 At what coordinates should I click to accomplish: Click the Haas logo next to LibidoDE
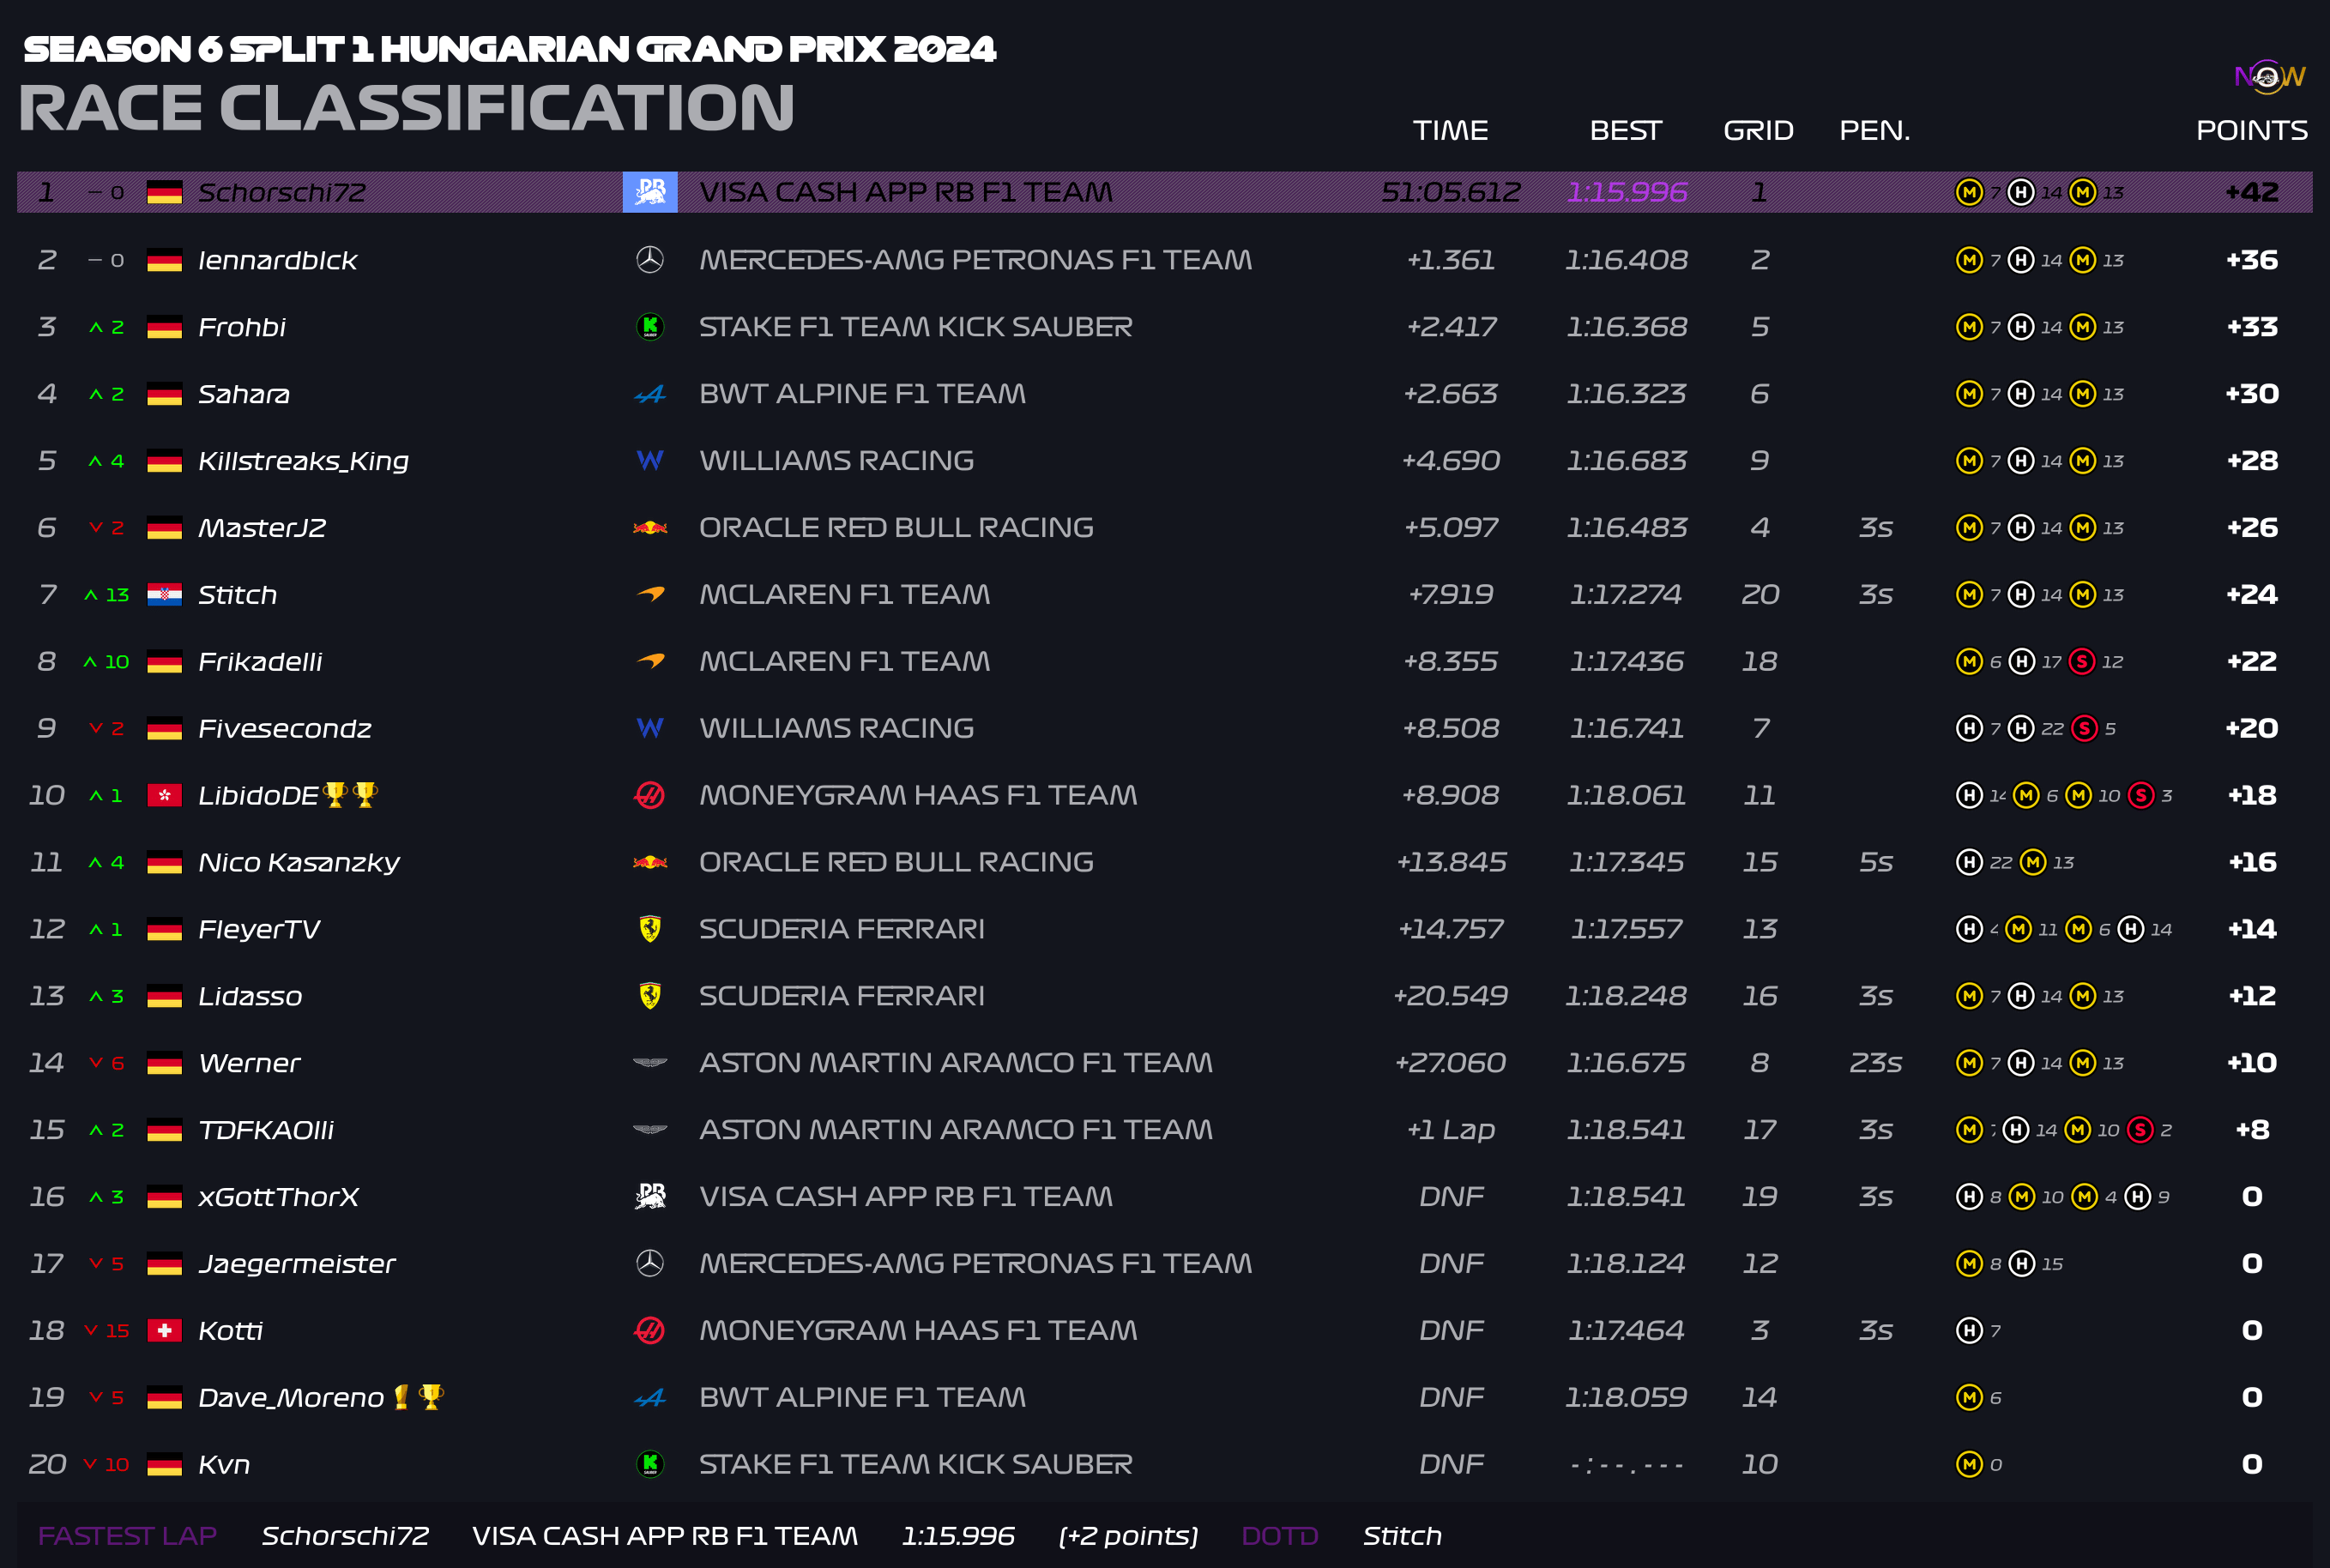click(x=650, y=796)
